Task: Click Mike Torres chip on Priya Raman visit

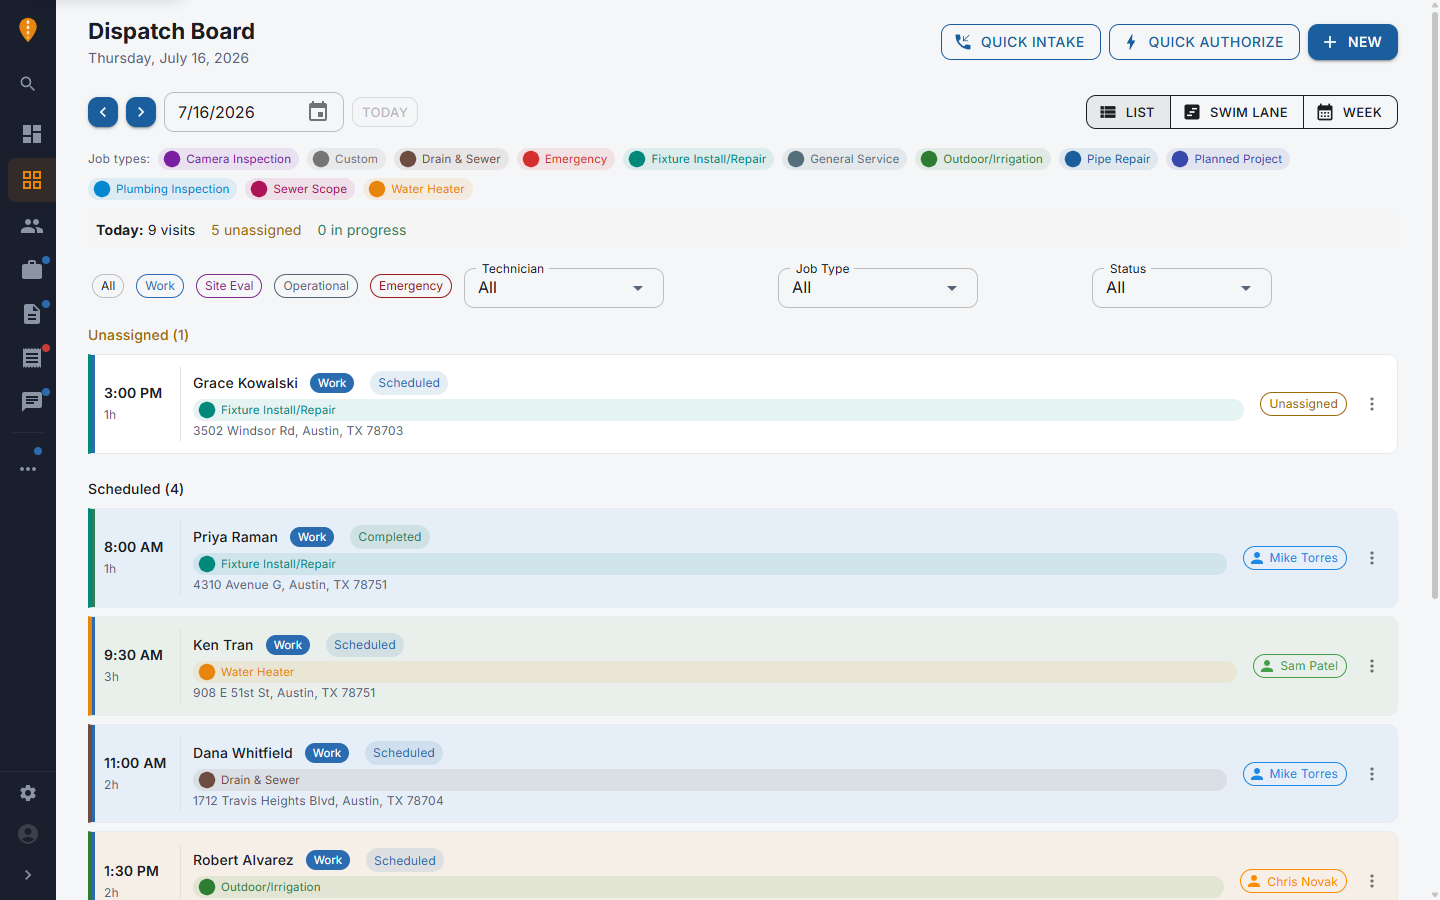Action: tap(1295, 558)
